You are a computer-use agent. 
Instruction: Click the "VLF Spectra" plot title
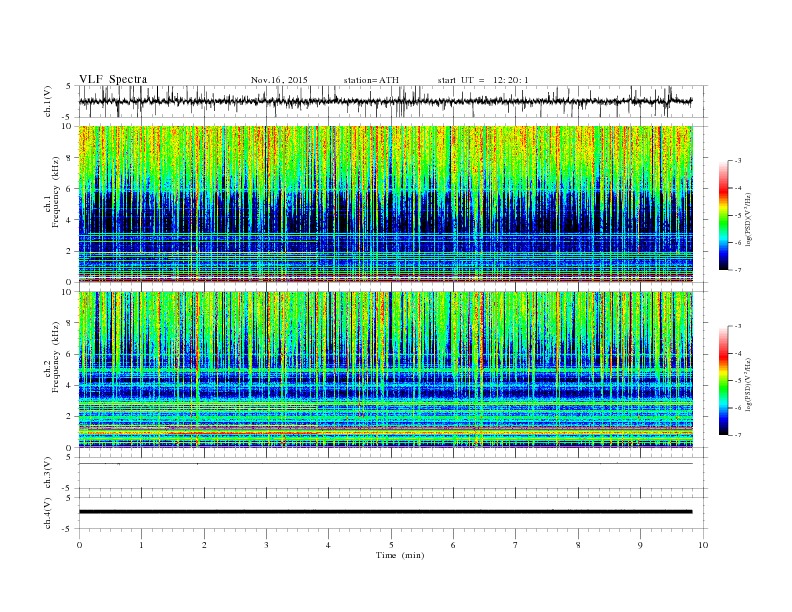tap(113, 79)
